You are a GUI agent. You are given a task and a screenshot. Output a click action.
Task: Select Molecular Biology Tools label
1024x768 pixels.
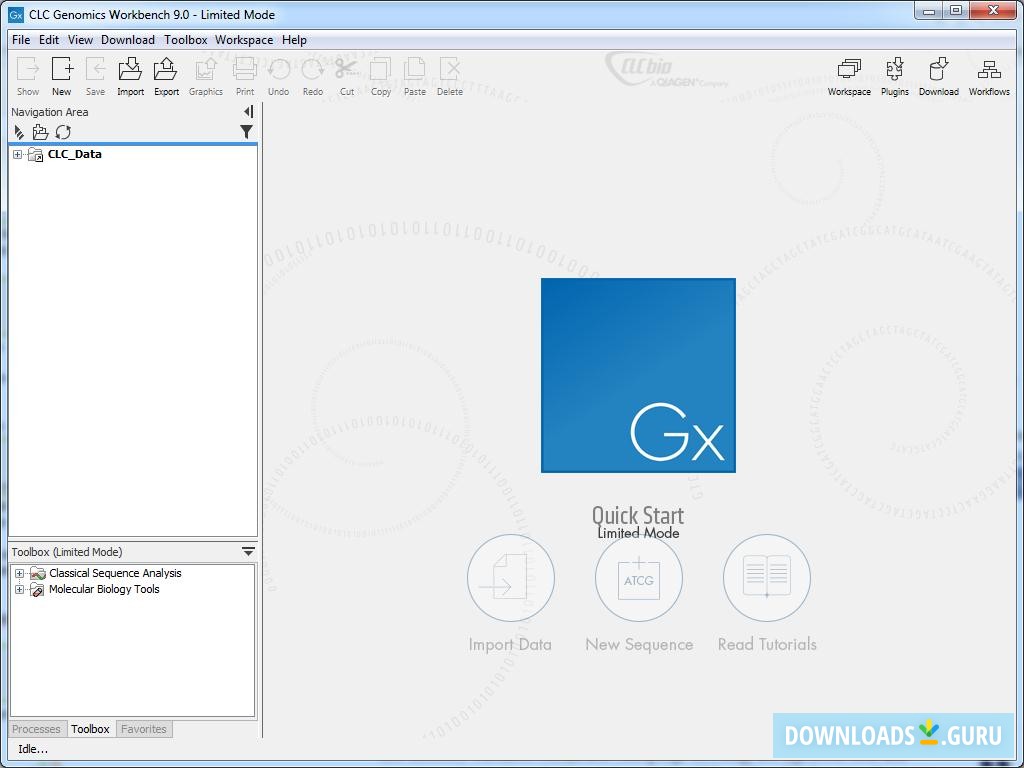coord(104,590)
